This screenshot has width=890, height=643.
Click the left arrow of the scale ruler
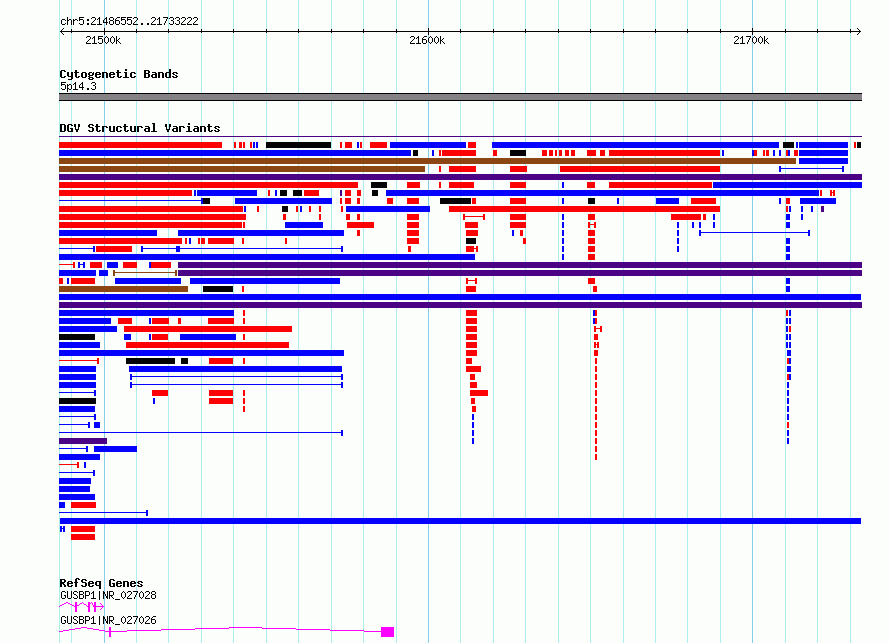(x=62, y=31)
